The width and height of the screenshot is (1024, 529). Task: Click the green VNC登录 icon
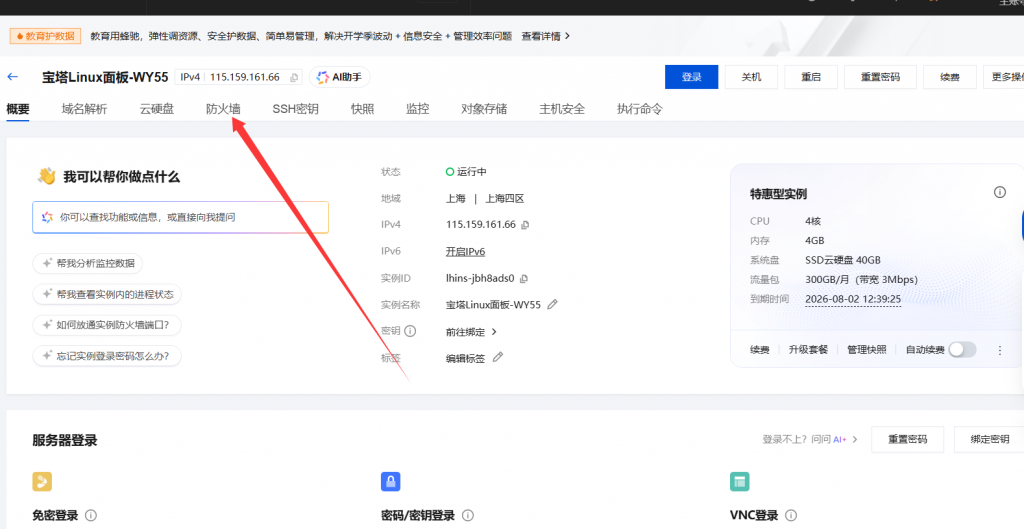click(739, 482)
